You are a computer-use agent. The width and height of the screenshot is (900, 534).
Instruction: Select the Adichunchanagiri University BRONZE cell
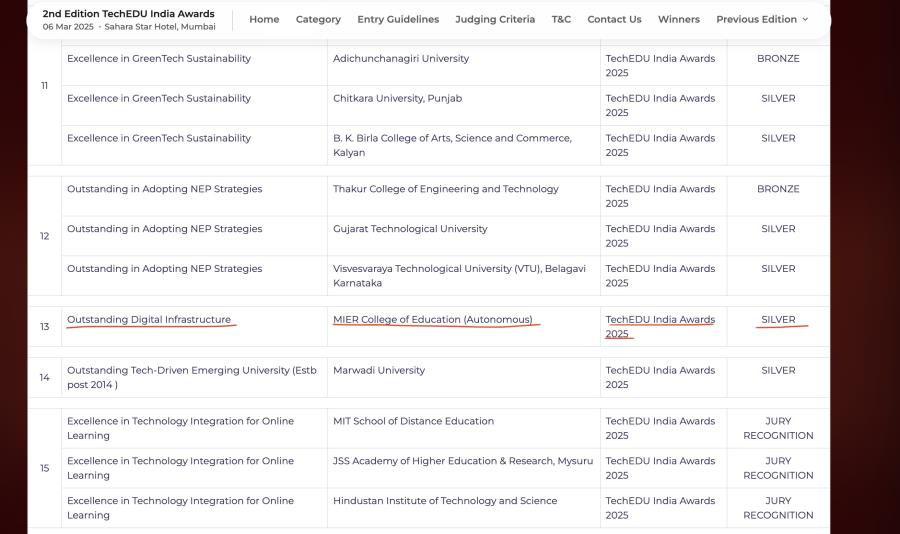(778, 65)
